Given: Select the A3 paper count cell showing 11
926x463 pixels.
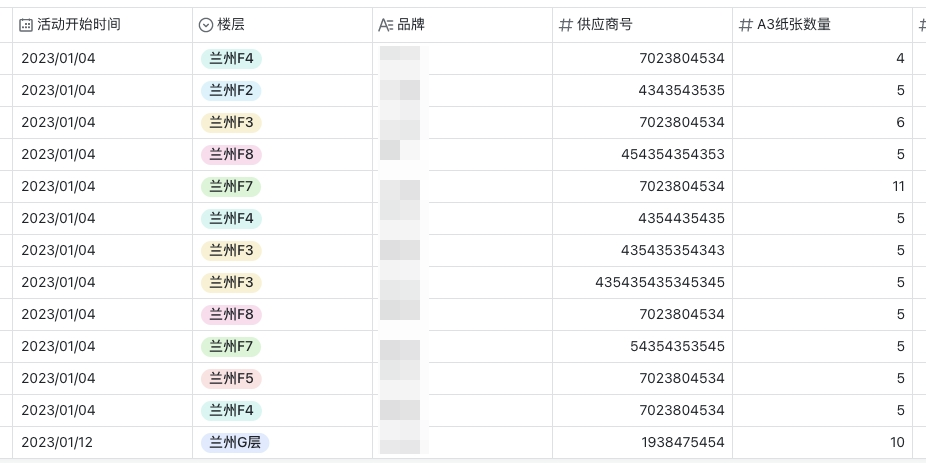Looking at the screenshot, I should (x=823, y=187).
